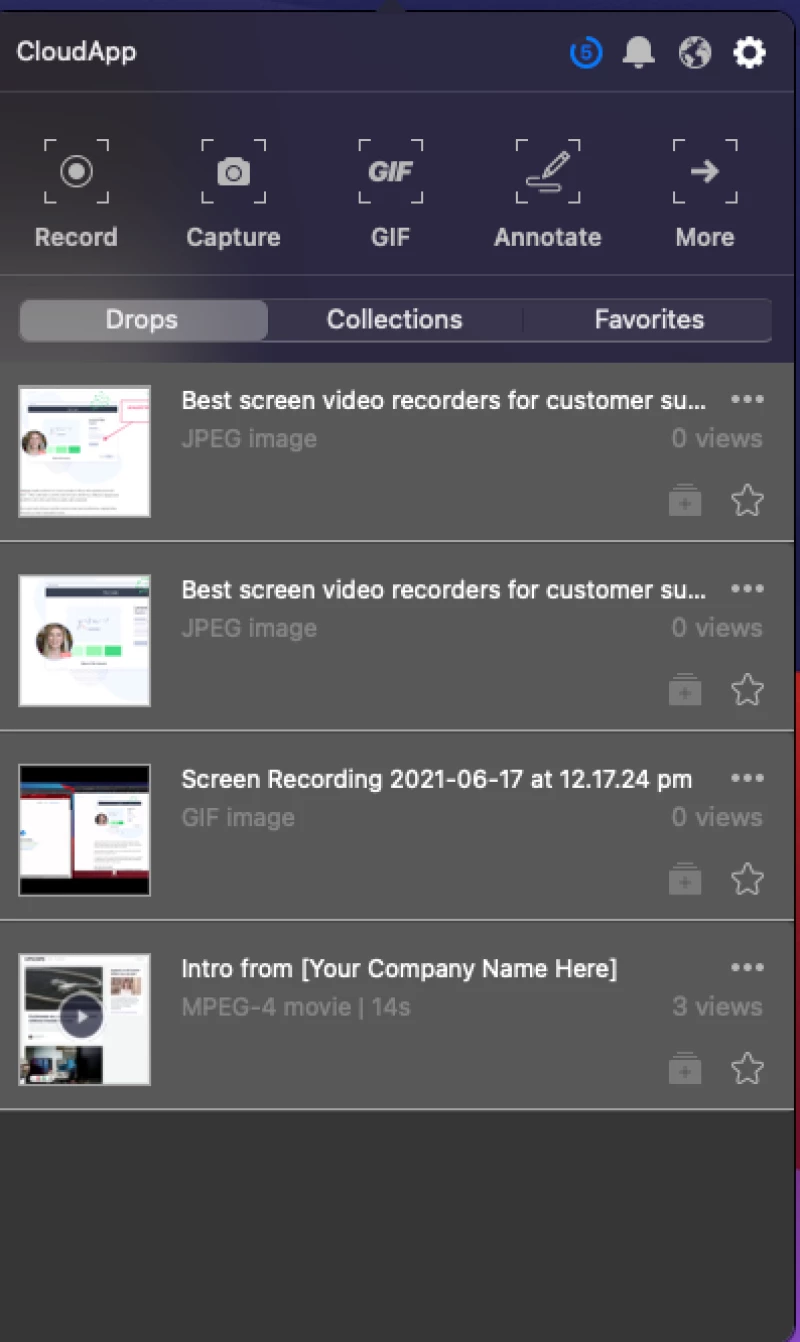The width and height of the screenshot is (800, 1342).
Task: Open the settings gear icon
Action: click(x=749, y=52)
